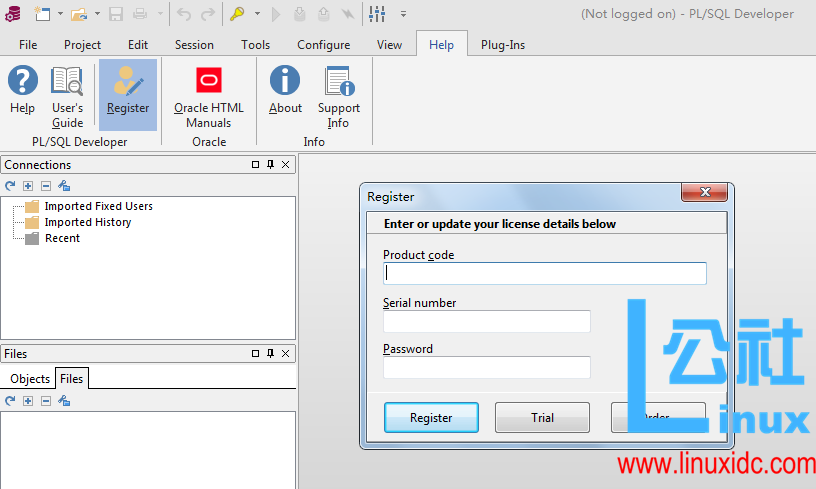Open dropdown arrow next to New icon
Viewport: 816px width, 489px height.
[59, 14]
